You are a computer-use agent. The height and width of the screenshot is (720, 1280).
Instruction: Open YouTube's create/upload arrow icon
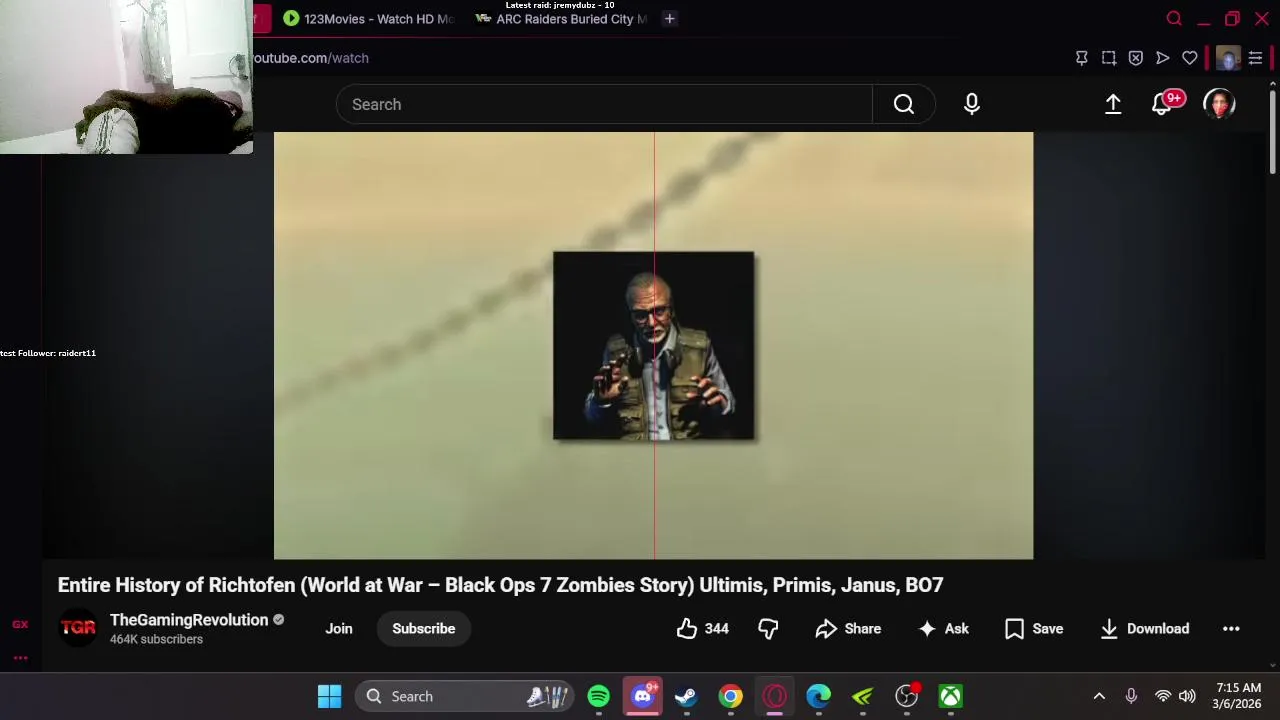coord(1113,104)
